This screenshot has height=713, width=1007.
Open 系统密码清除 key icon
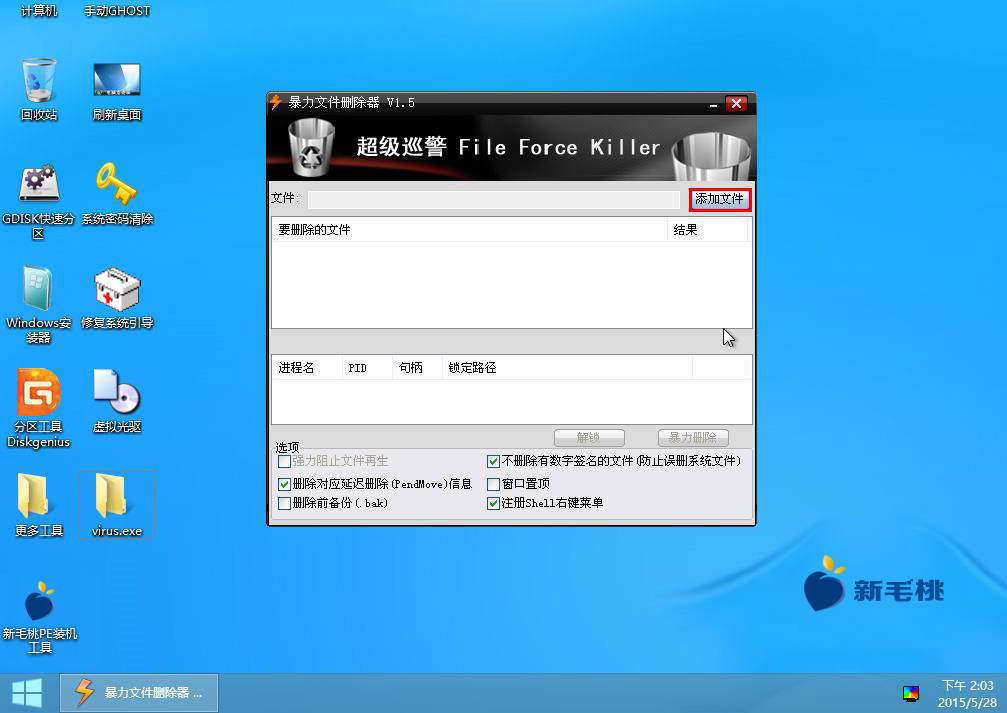point(117,195)
